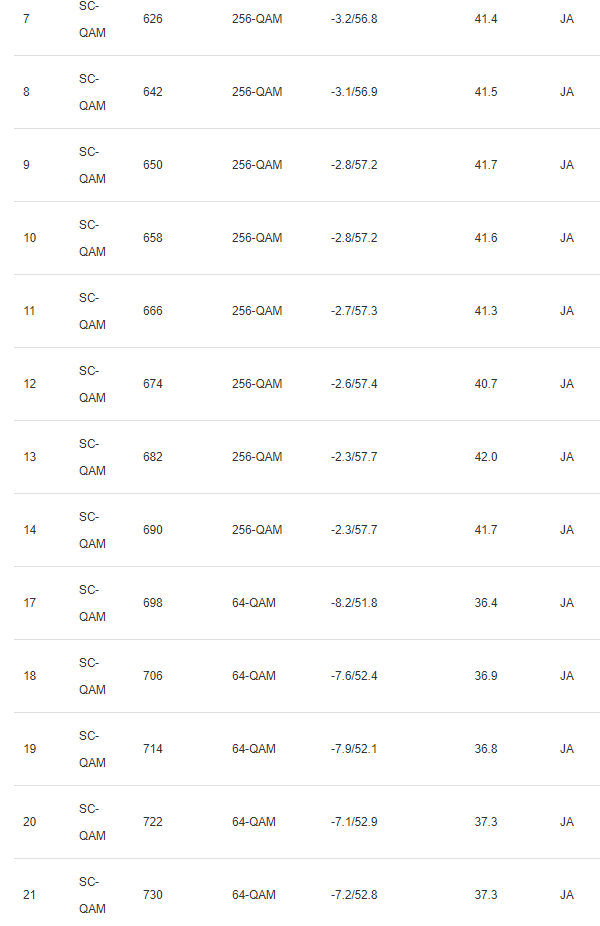The height and width of the screenshot is (926, 600).
Task: Click the -8.2/51.8 power level cell
Action: 354,603
